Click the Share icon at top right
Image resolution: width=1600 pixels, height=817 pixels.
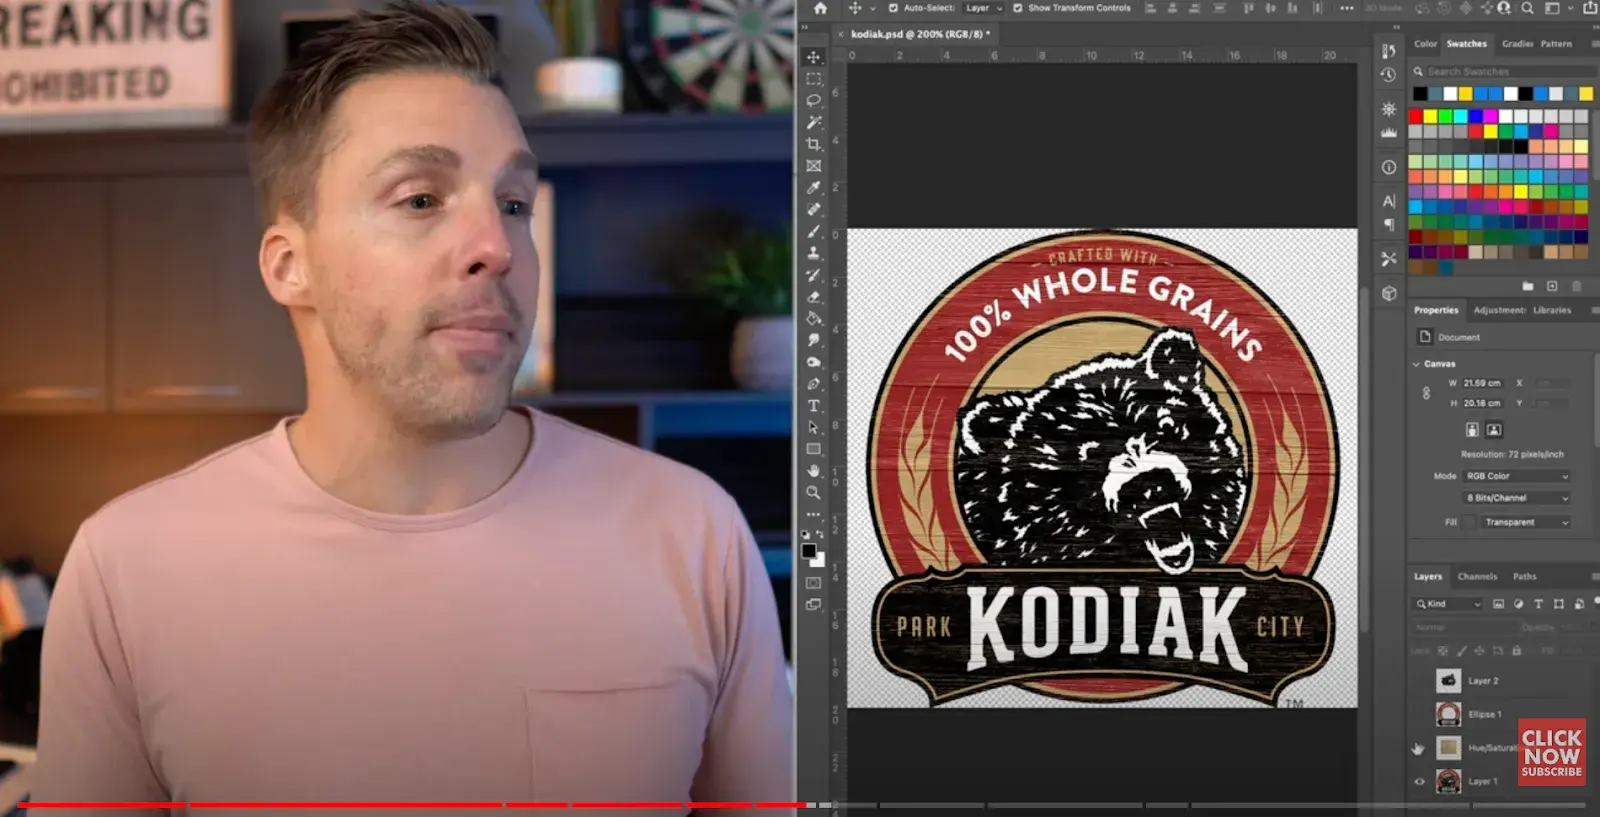coord(1590,8)
